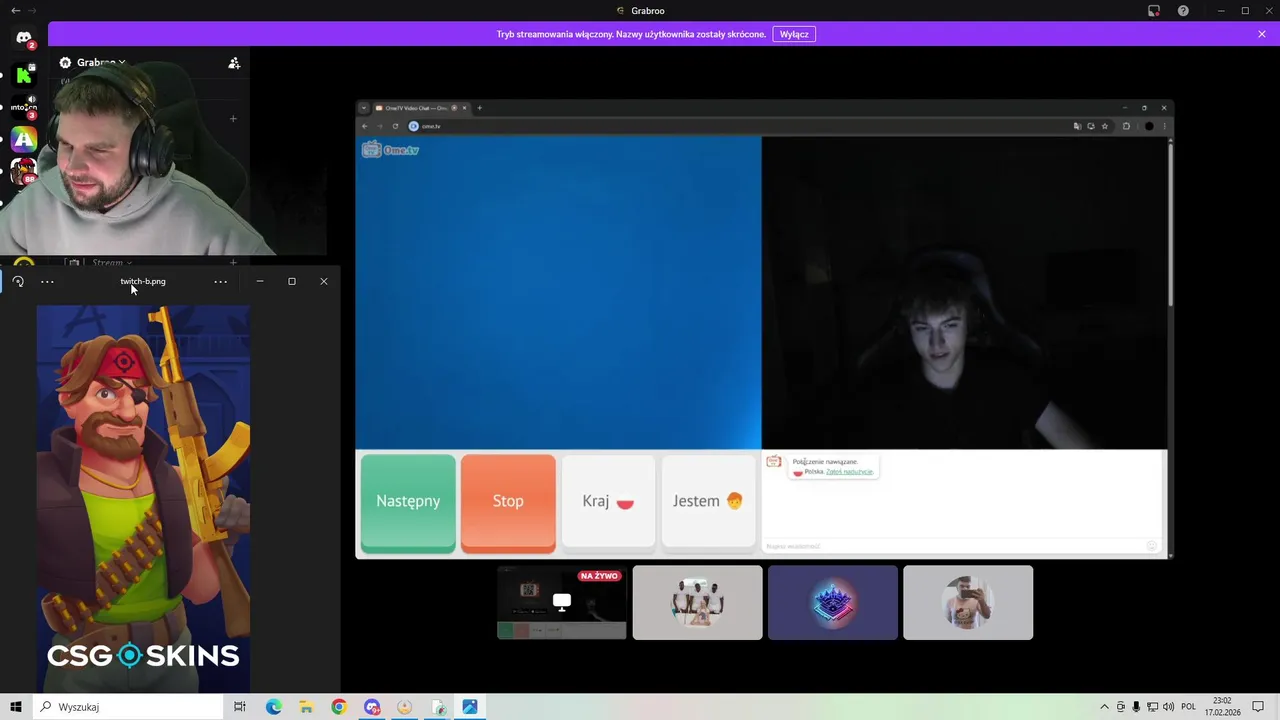
Task: Select the 'into' server with speaker badge
Action: (24, 107)
